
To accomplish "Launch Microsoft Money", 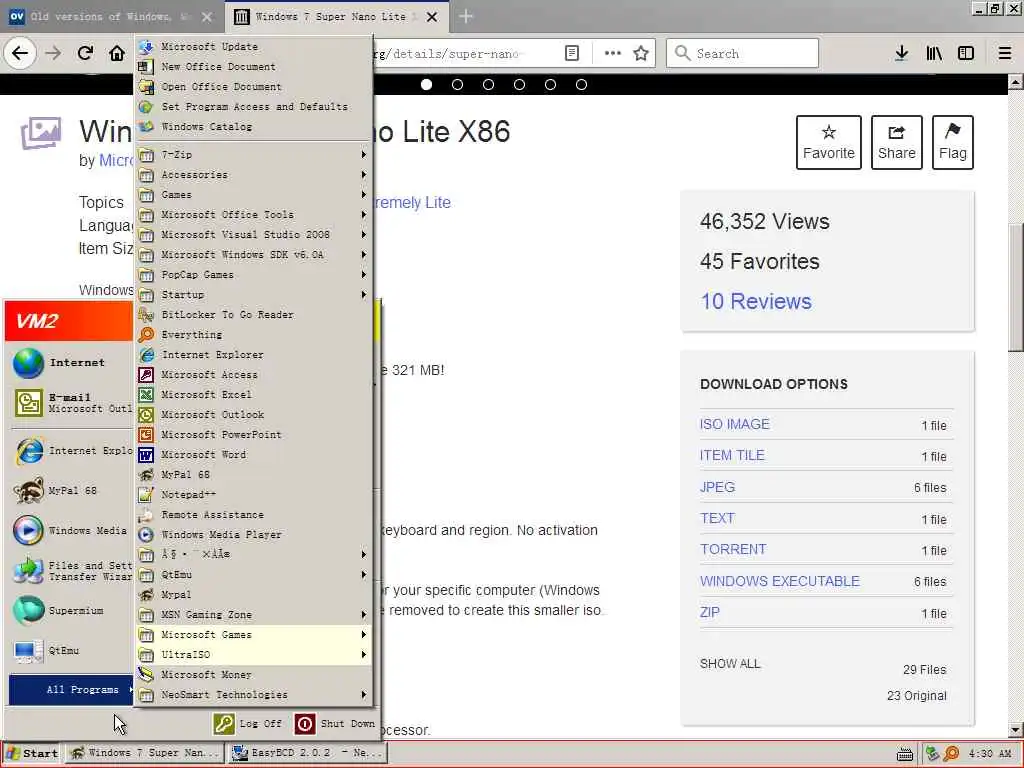I will pos(253,675).
